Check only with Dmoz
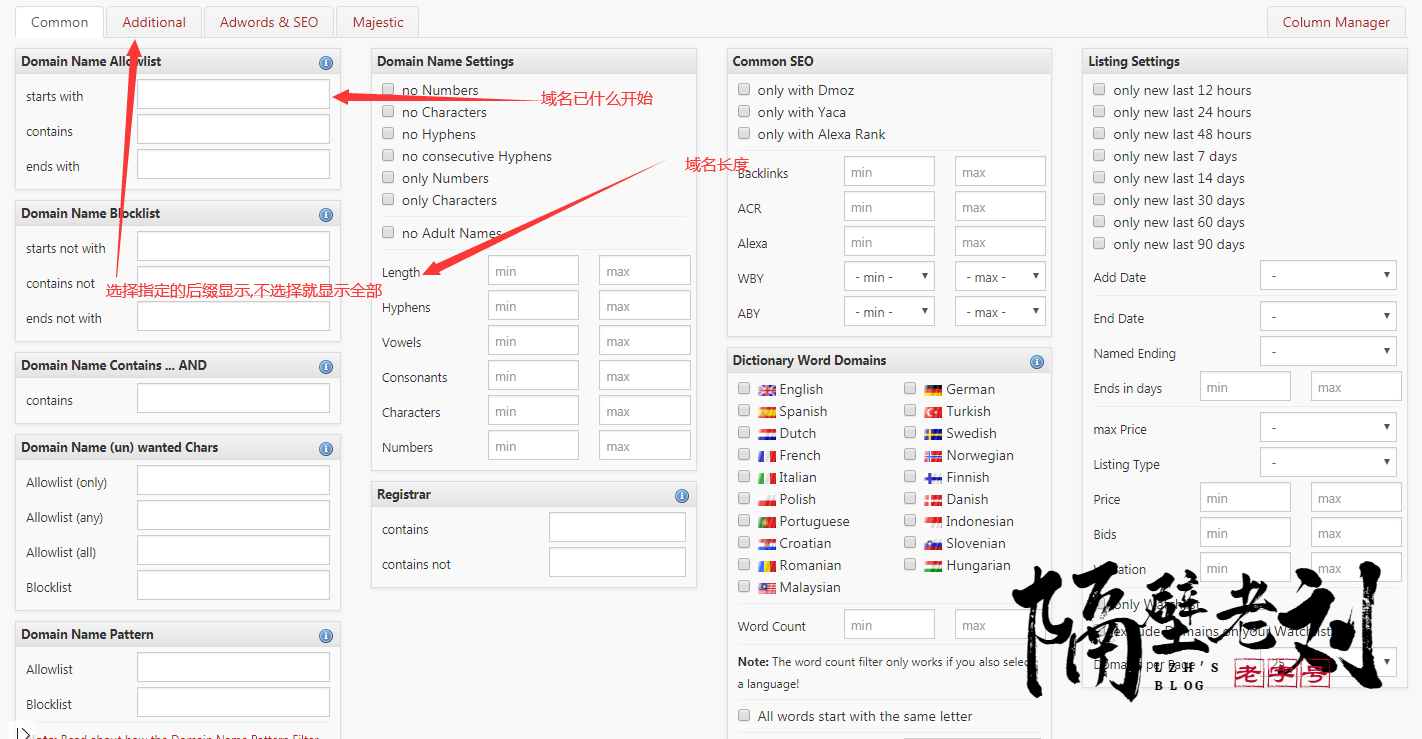1422x739 pixels. [744, 89]
